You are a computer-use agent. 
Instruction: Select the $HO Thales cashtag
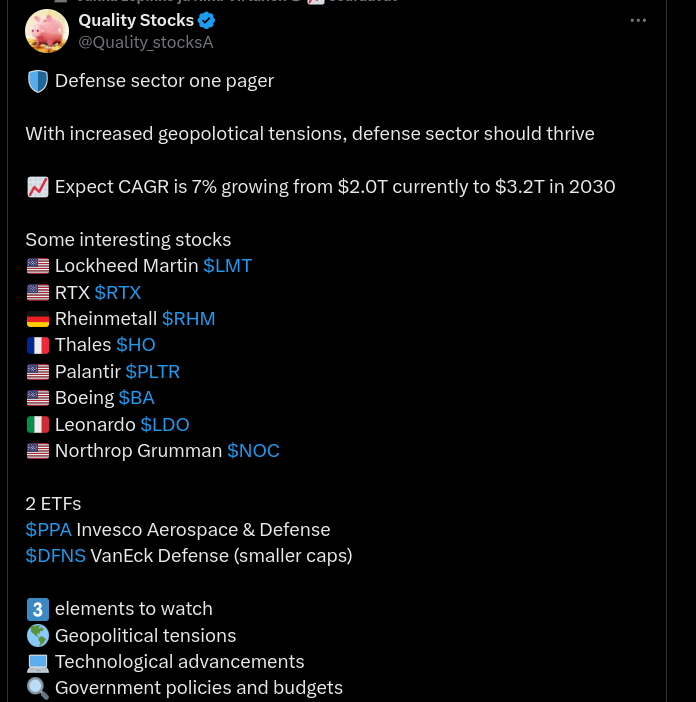pos(136,345)
